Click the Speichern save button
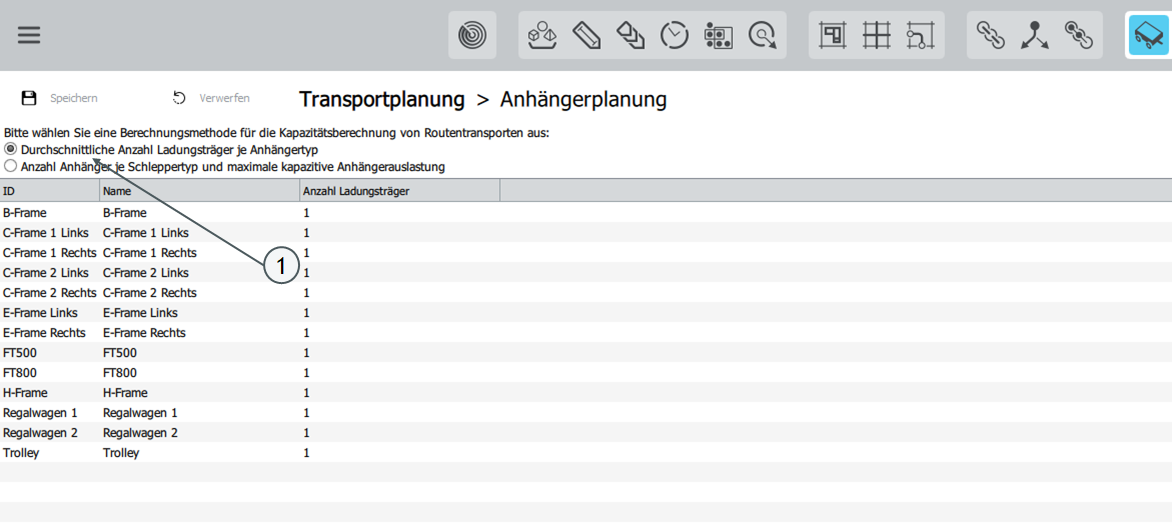1172x530 pixels. point(60,98)
